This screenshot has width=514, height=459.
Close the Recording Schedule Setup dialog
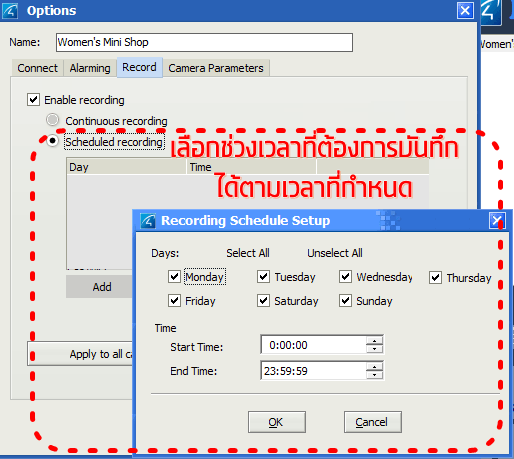[497, 221]
